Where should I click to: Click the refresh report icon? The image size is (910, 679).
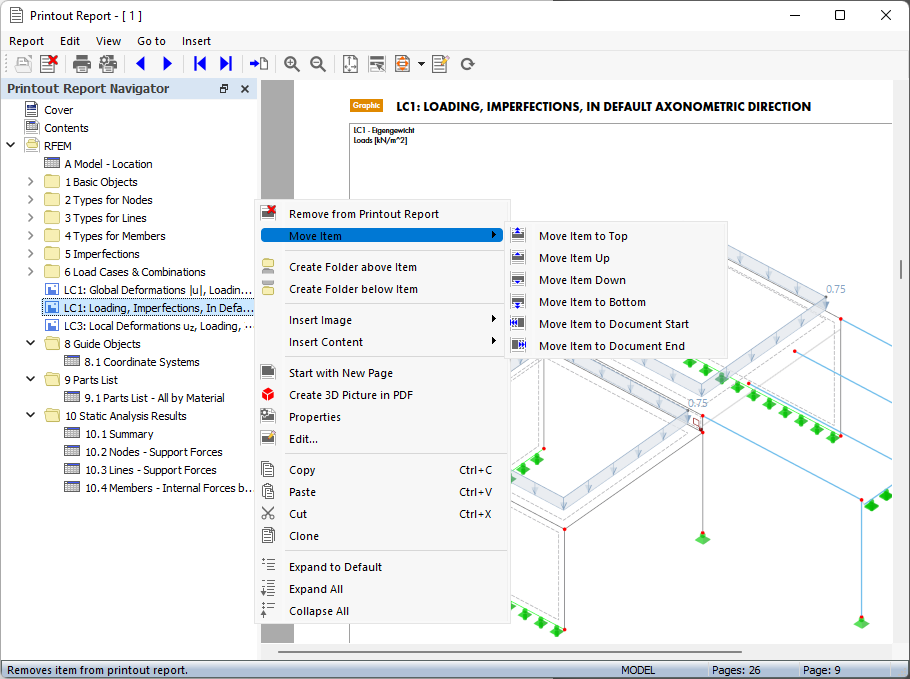pyautogui.click(x=468, y=64)
